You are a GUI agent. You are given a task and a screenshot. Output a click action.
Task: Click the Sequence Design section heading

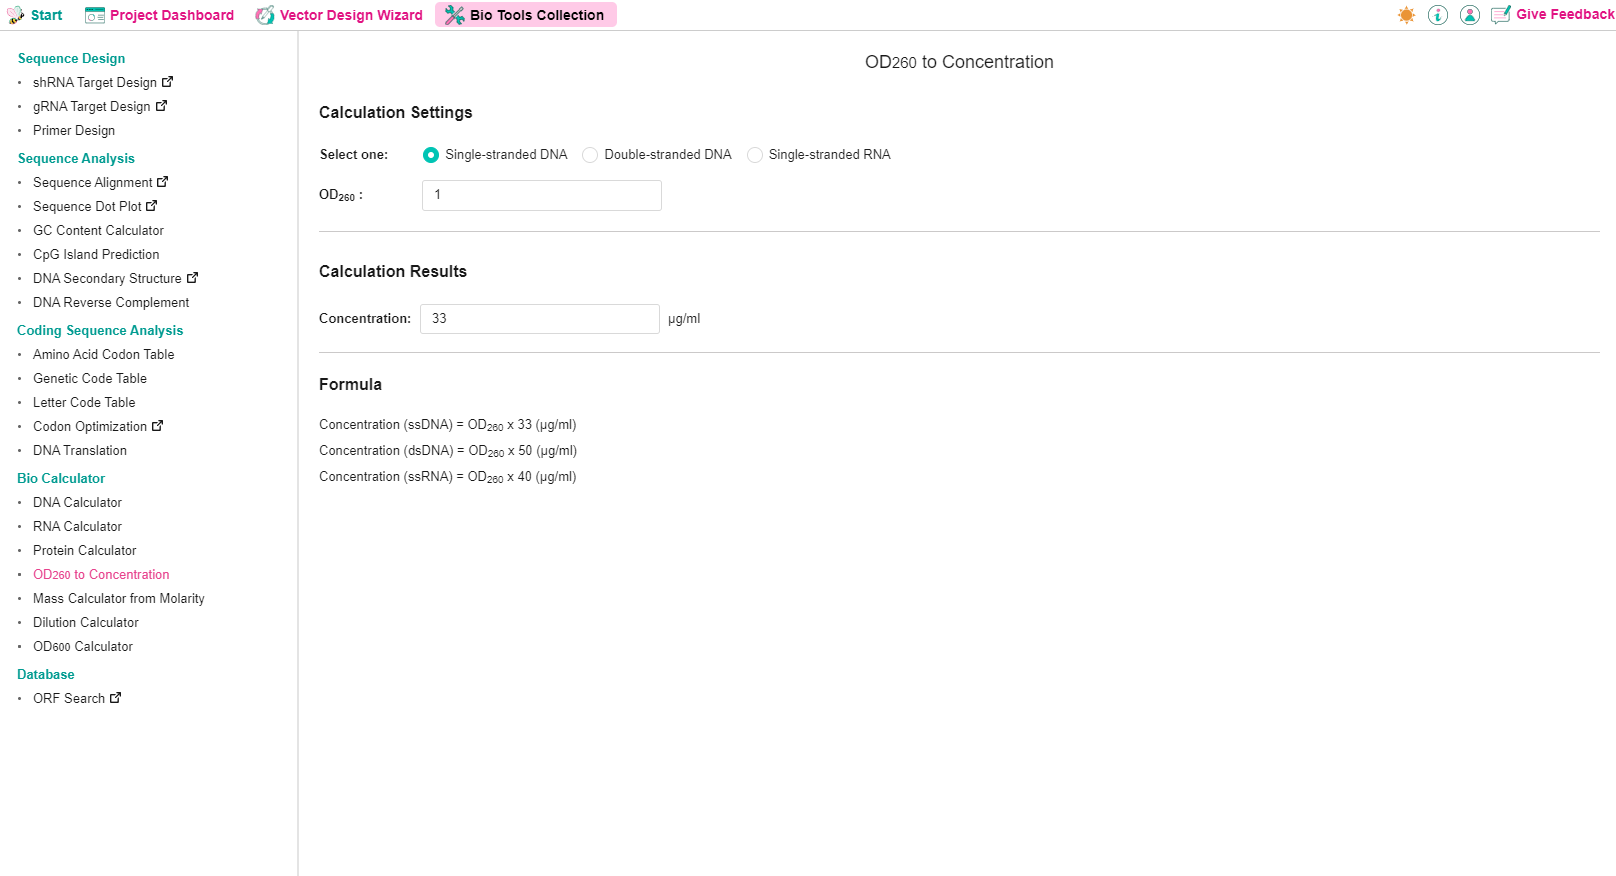point(71,58)
